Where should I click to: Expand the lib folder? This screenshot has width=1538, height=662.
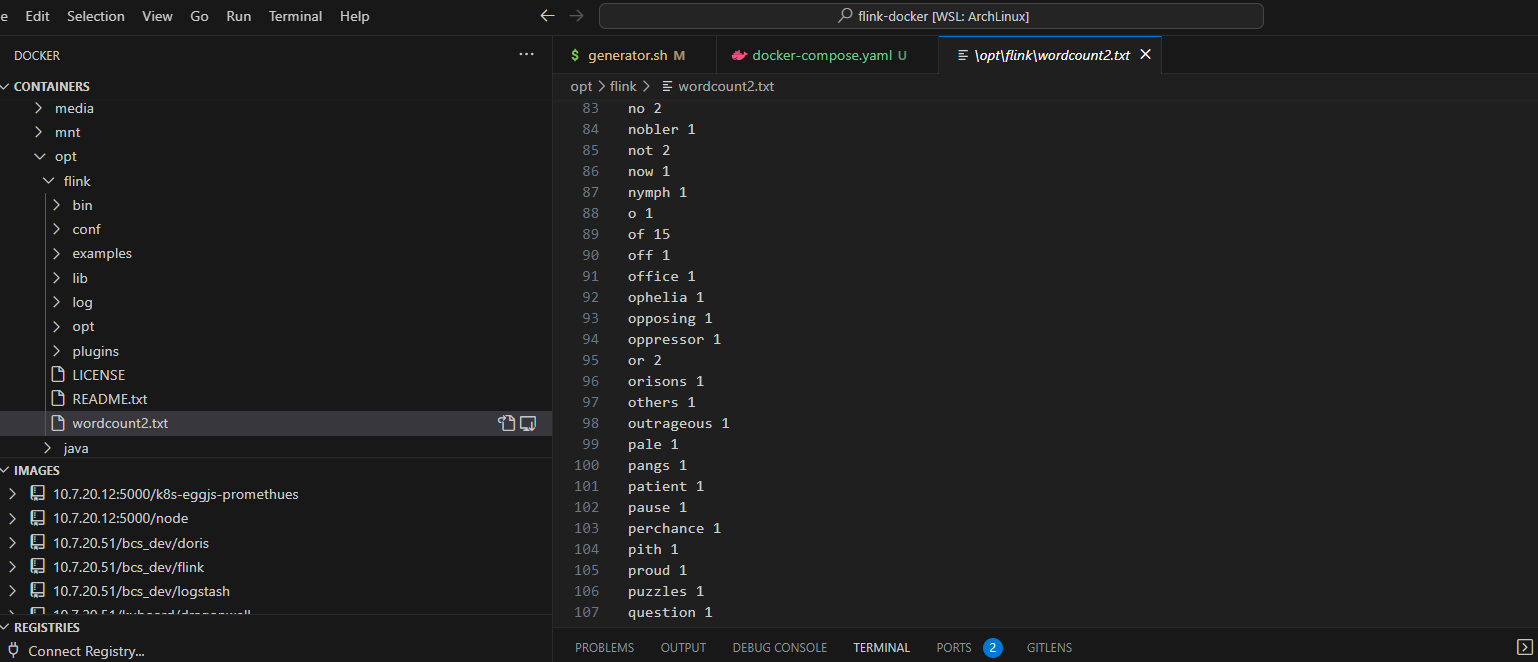click(57, 278)
